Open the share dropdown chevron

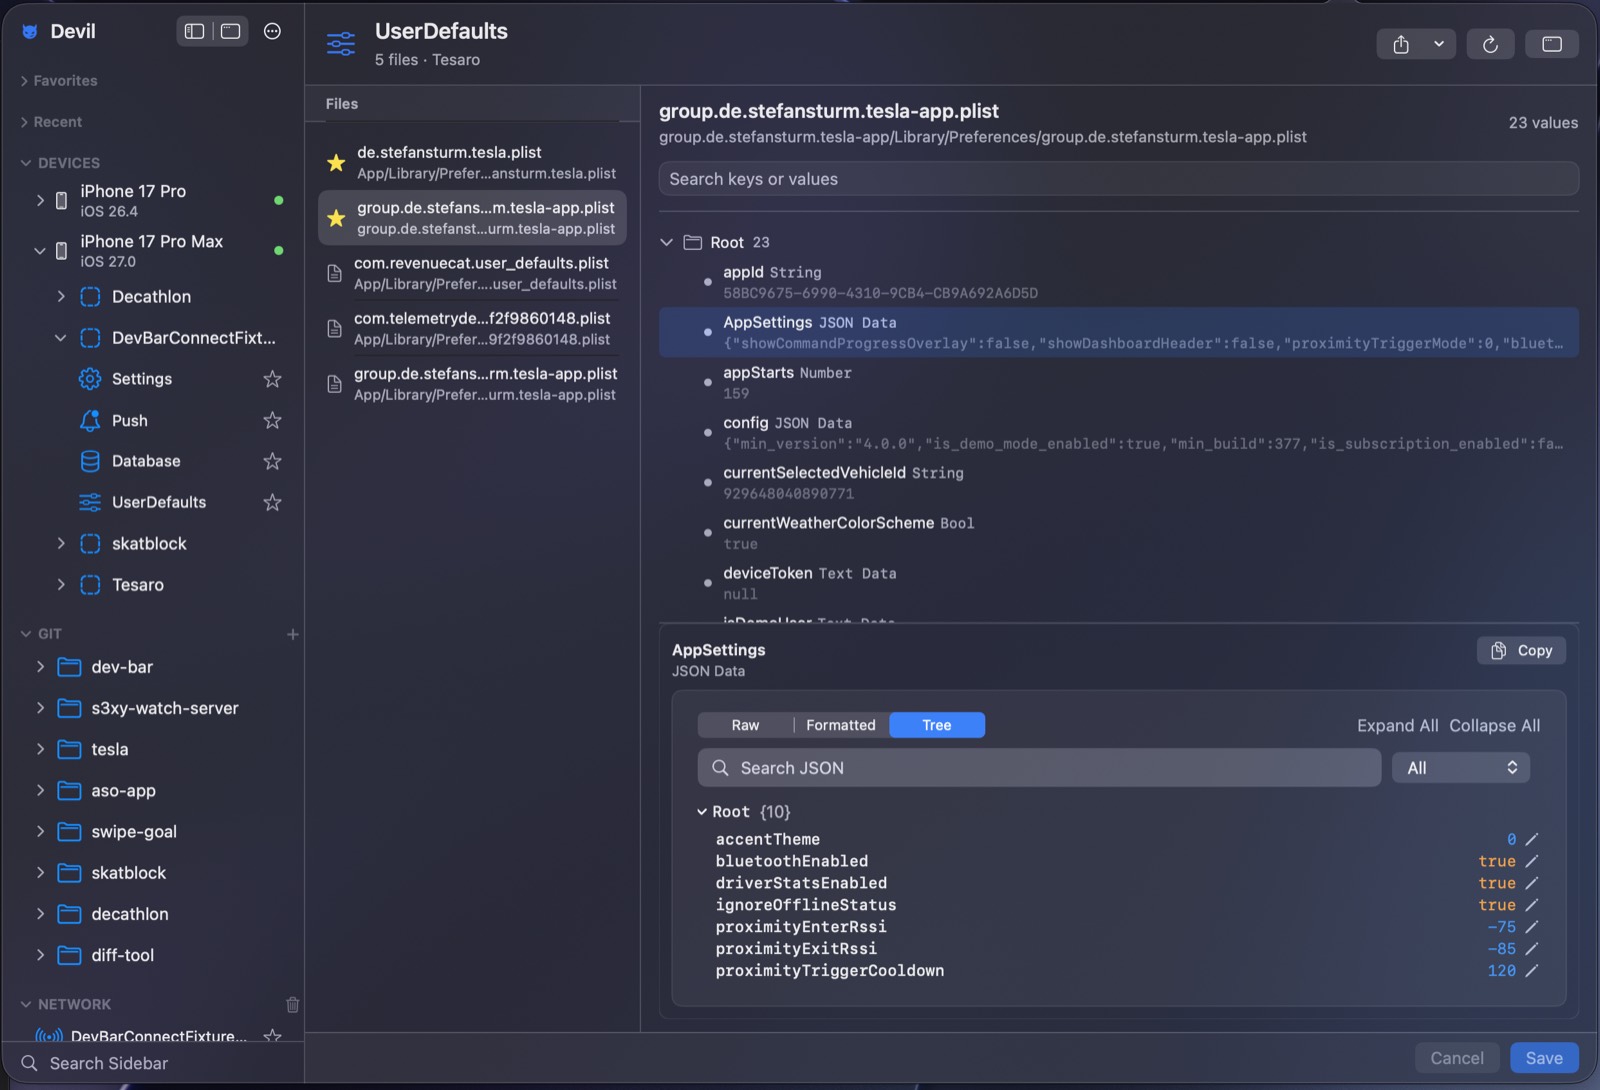click(1439, 44)
